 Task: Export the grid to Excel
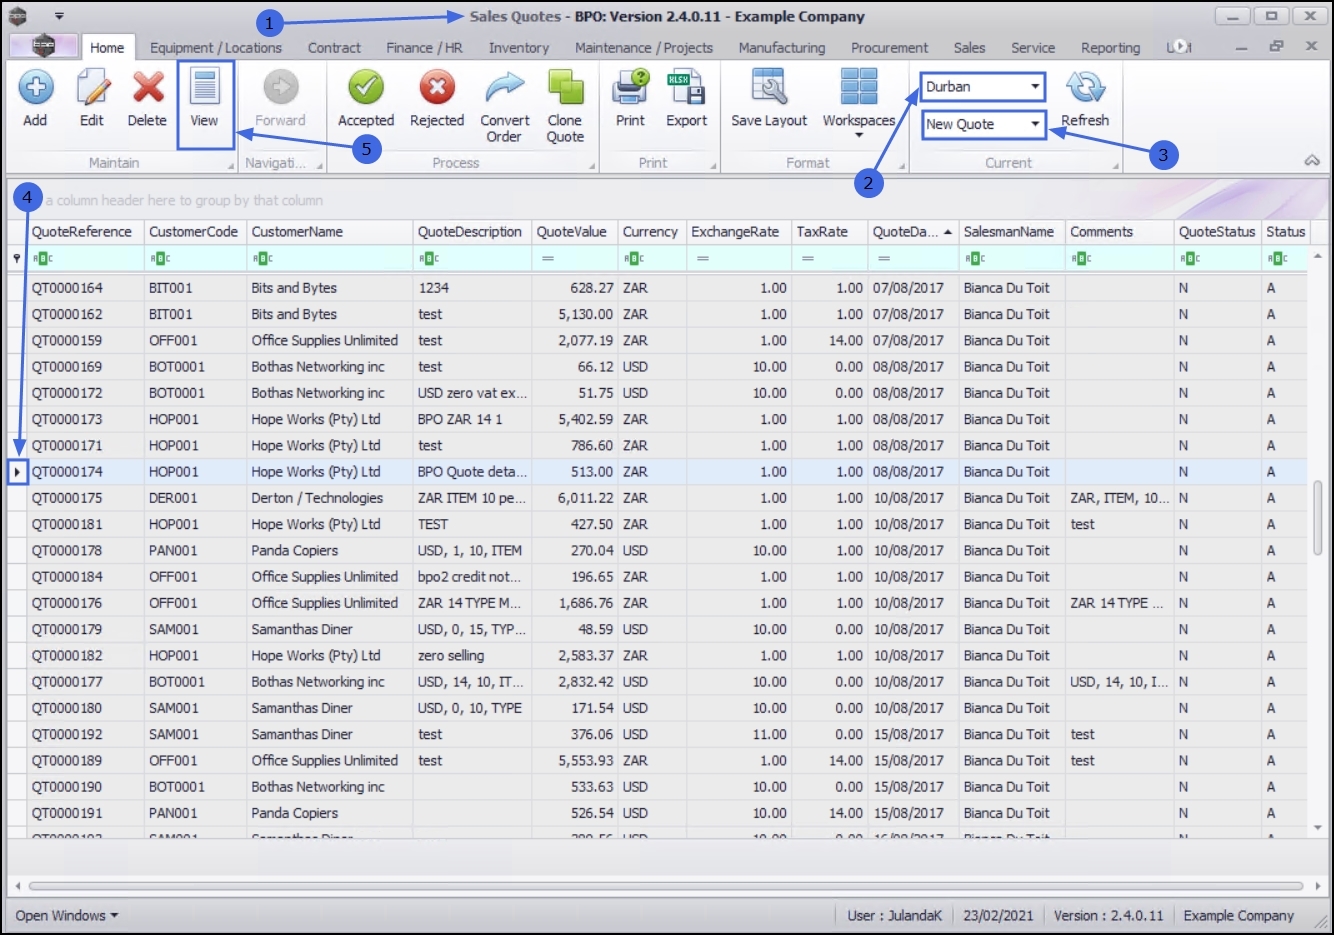(x=686, y=99)
